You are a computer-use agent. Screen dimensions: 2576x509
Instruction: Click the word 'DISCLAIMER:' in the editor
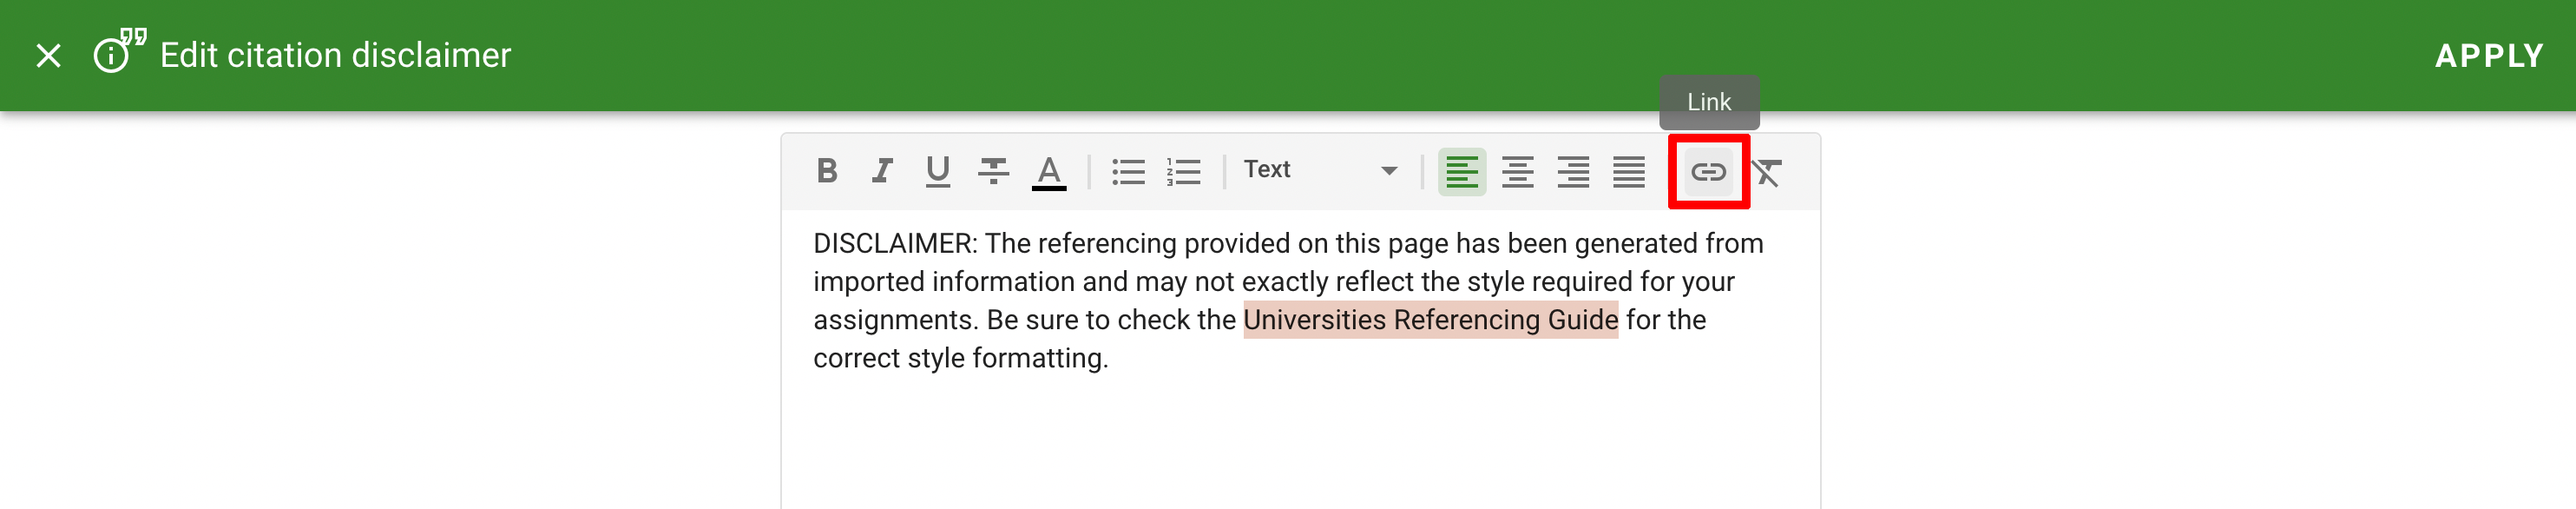point(895,244)
